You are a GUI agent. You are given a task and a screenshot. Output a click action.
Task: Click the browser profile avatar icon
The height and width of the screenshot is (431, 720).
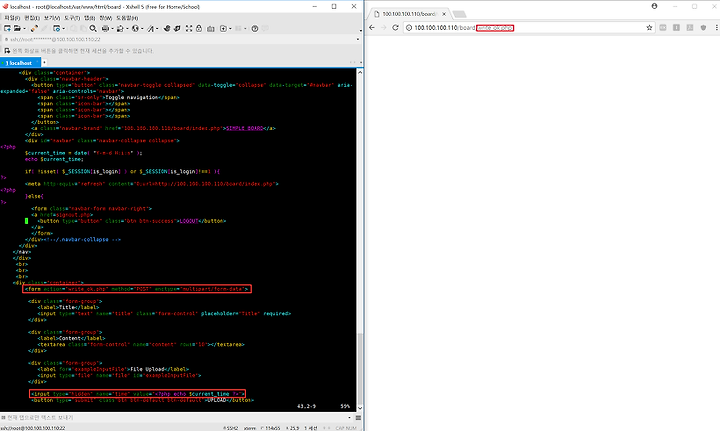tap(654, 6)
